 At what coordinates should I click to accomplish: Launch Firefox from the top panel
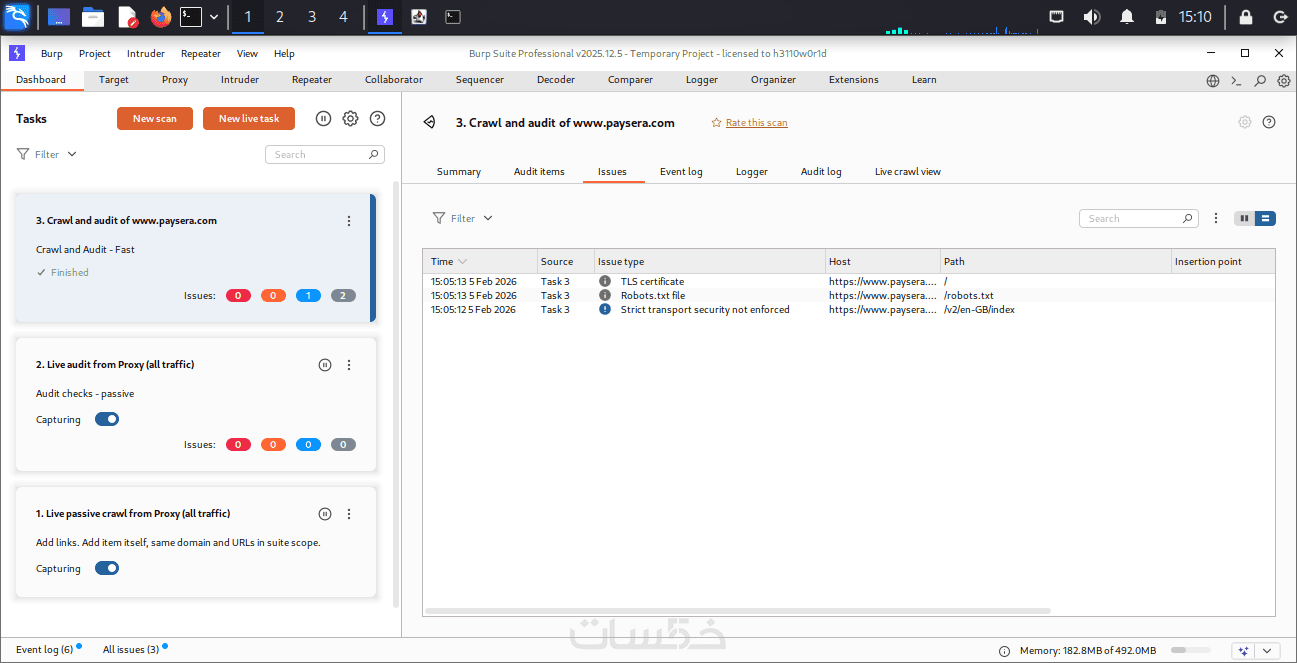[x=160, y=16]
